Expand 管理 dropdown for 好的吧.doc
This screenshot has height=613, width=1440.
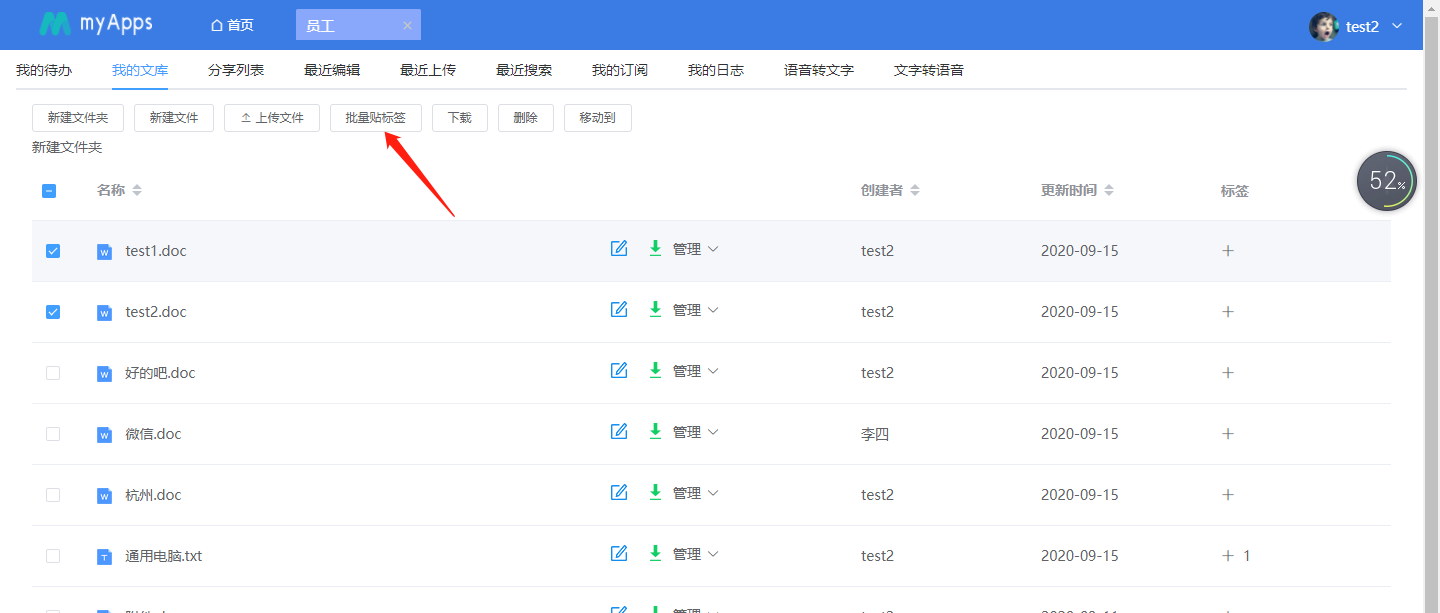tap(696, 372)
